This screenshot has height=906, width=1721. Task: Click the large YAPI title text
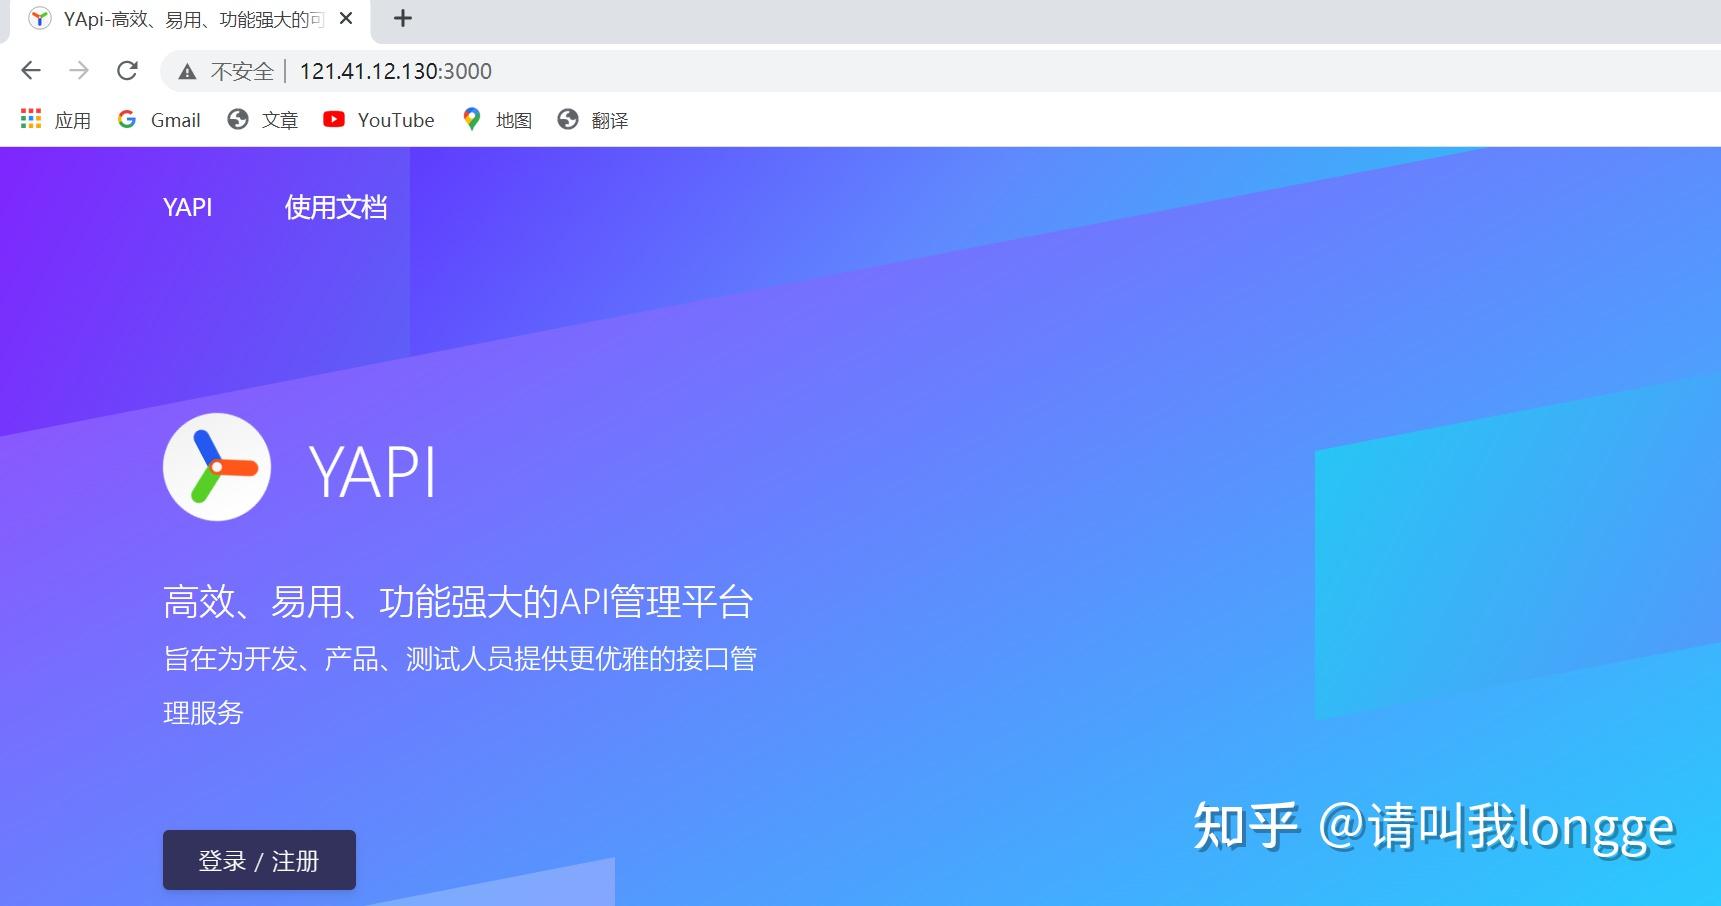point(372,471)
